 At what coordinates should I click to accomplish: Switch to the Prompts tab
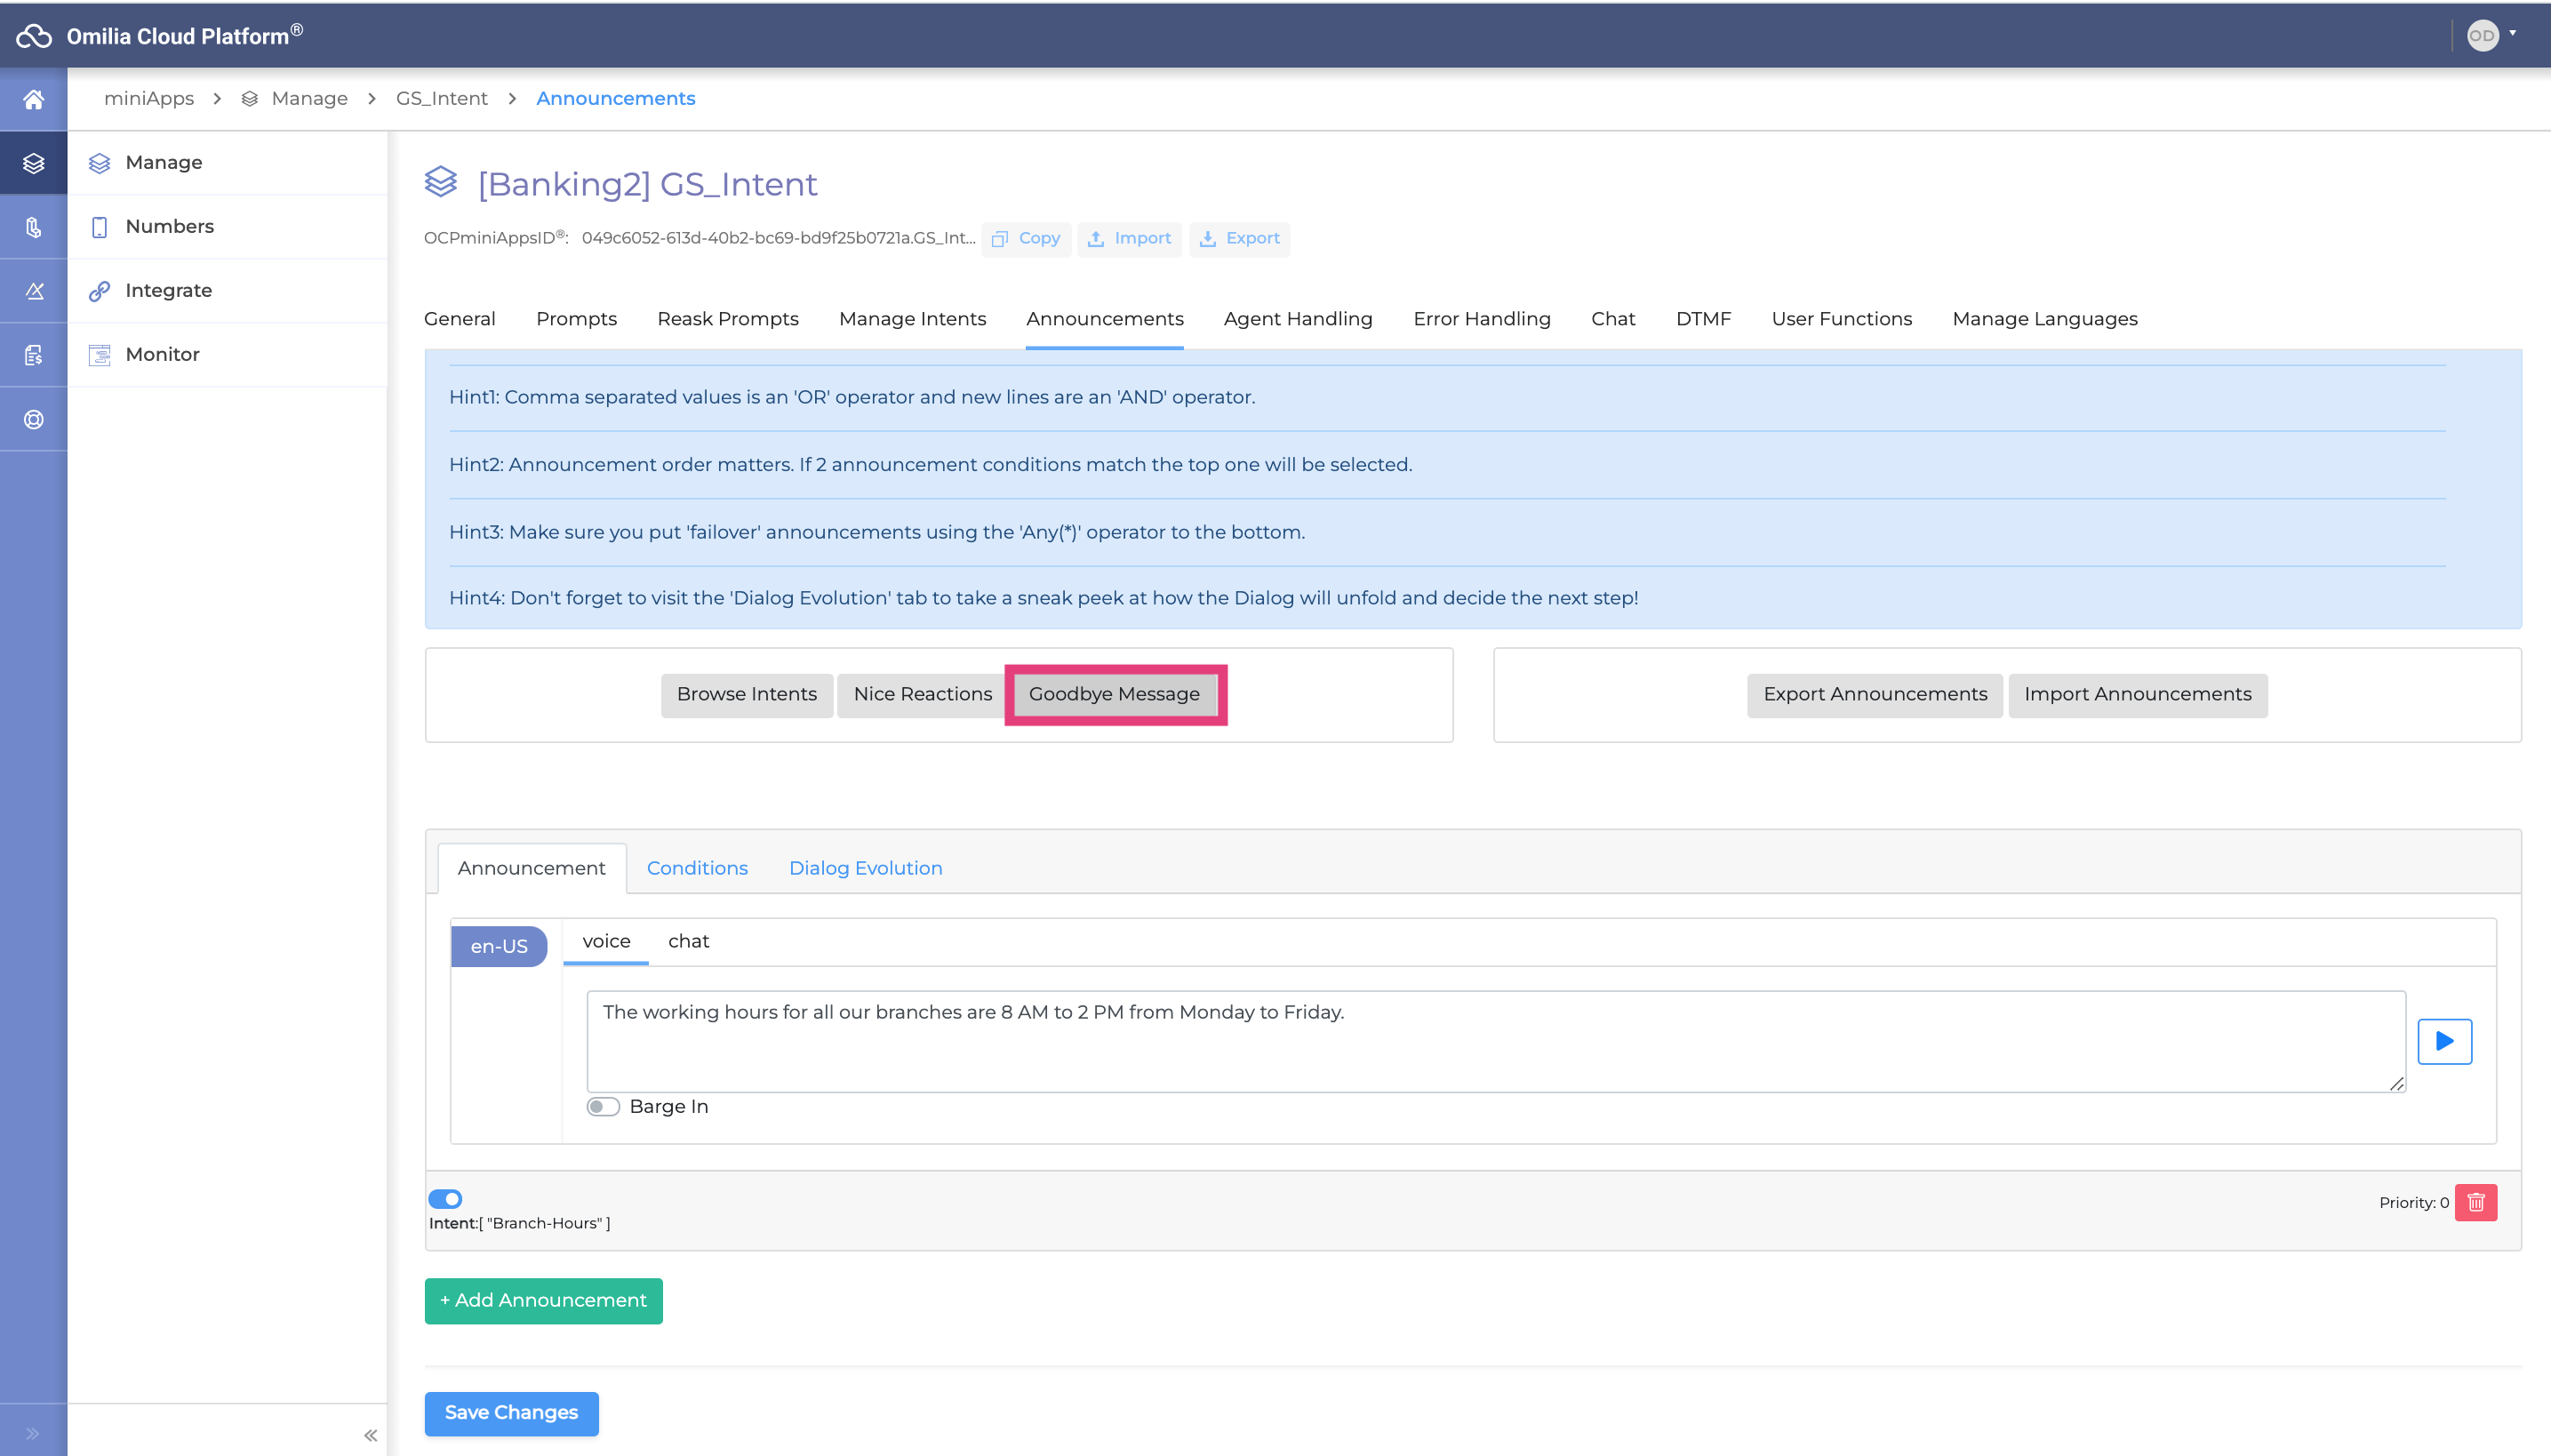(576, 319)
